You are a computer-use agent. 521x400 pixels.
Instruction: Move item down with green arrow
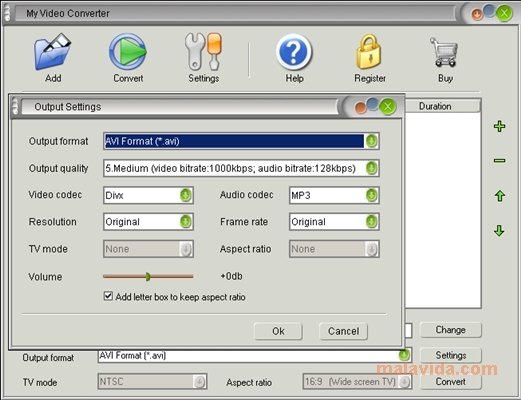tap(499, 231)
